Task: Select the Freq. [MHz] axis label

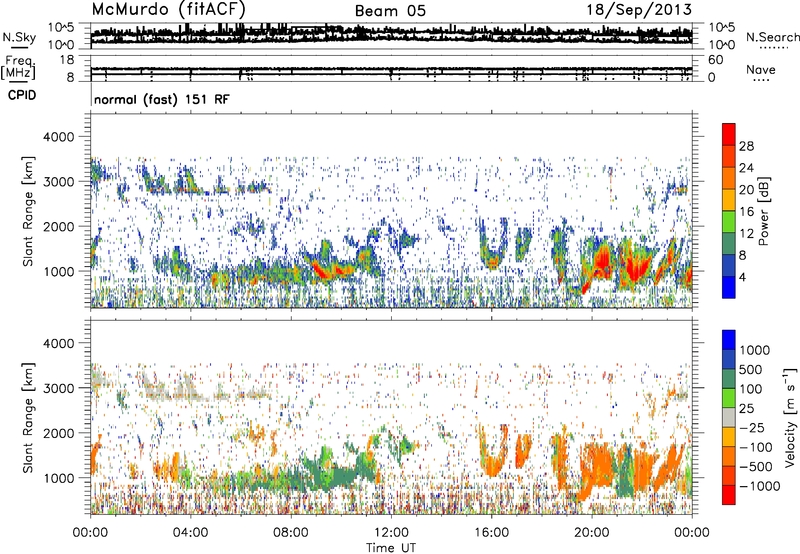Action: [18, 68]
